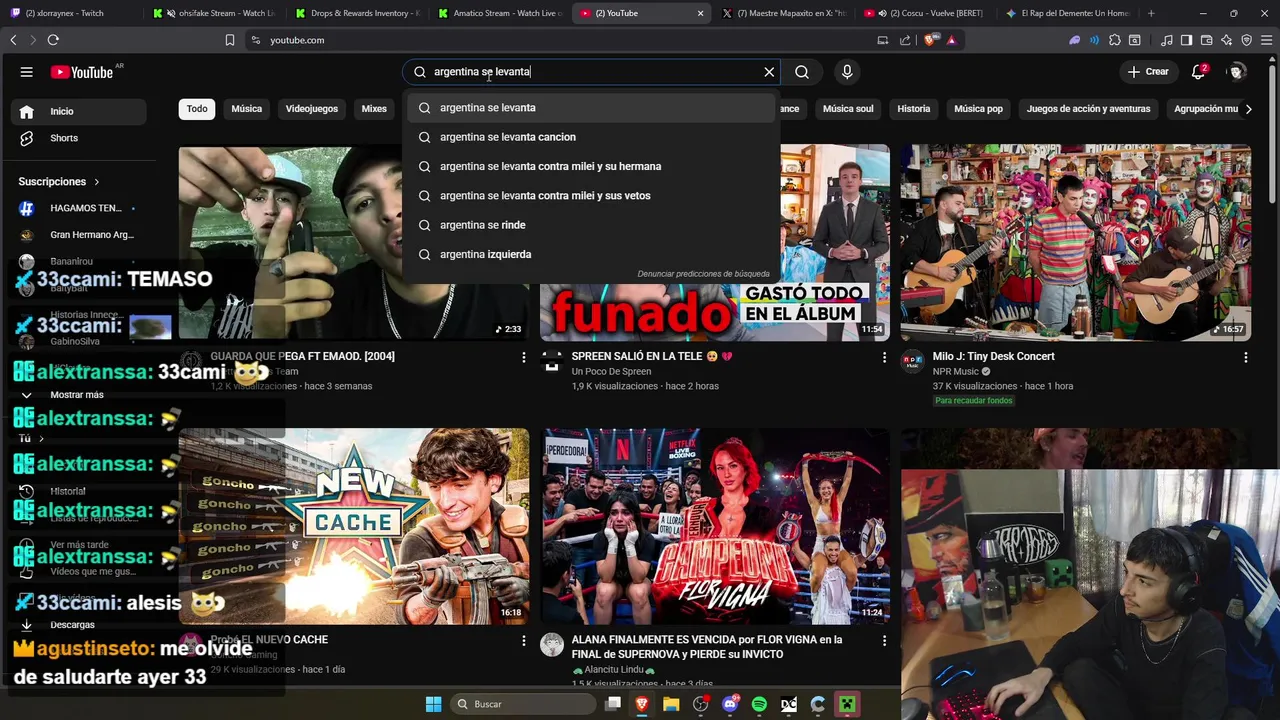Open a new browser tab
This screenshot has width=1280, height=720.
[1151, 13]
